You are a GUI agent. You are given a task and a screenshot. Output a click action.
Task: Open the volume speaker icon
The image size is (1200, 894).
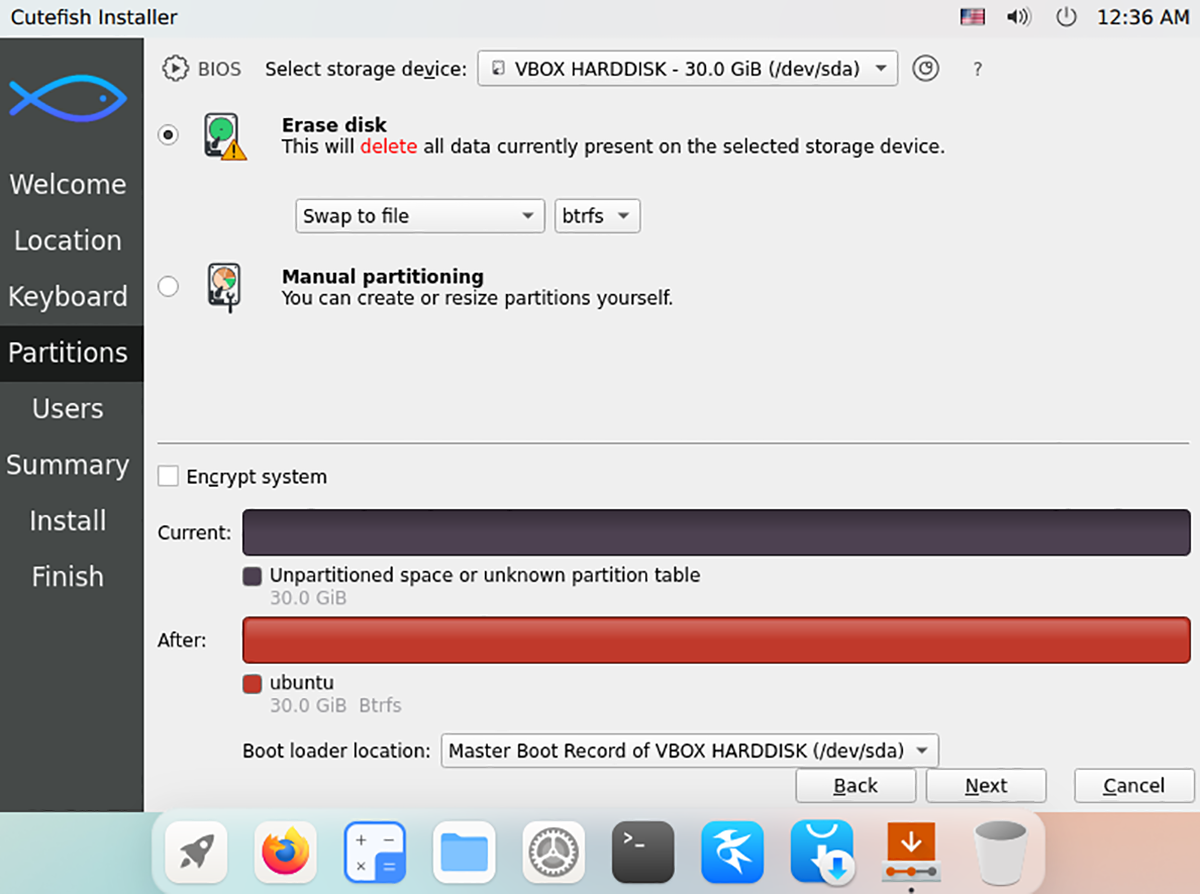click(1019, 17)
